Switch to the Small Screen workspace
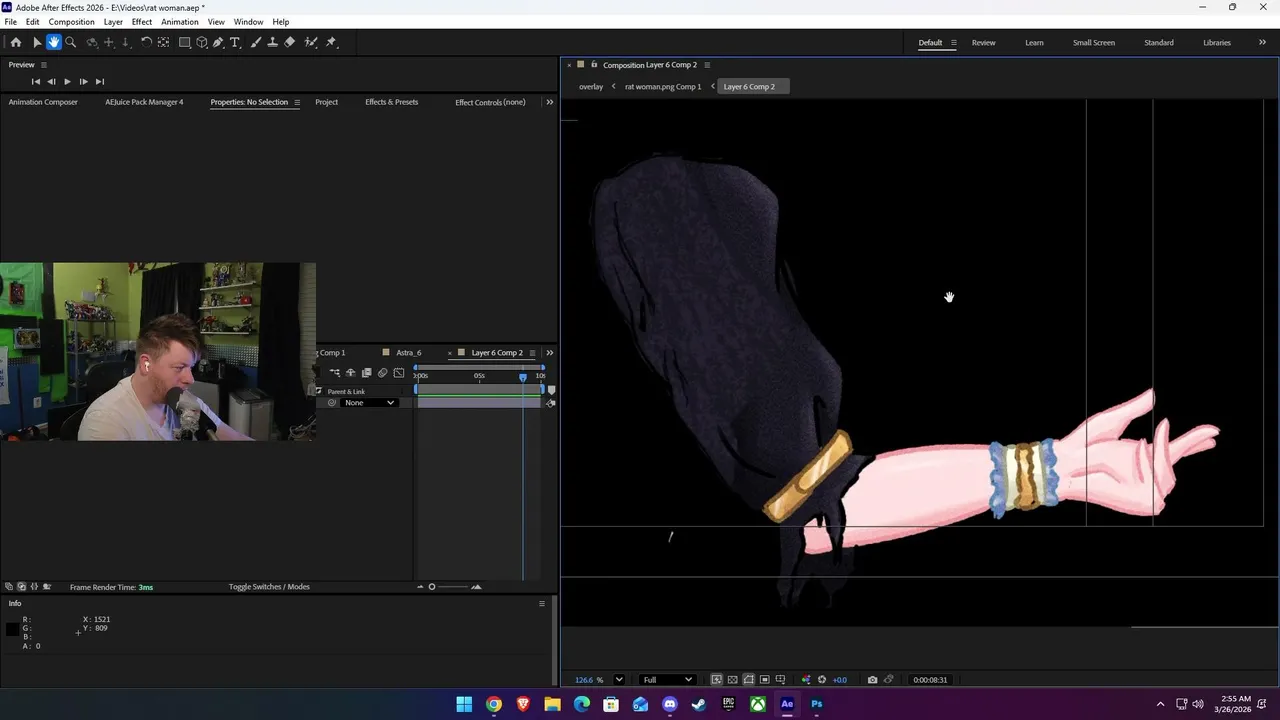Screen dimensions: 1280x720 [x=1094, y=43]
